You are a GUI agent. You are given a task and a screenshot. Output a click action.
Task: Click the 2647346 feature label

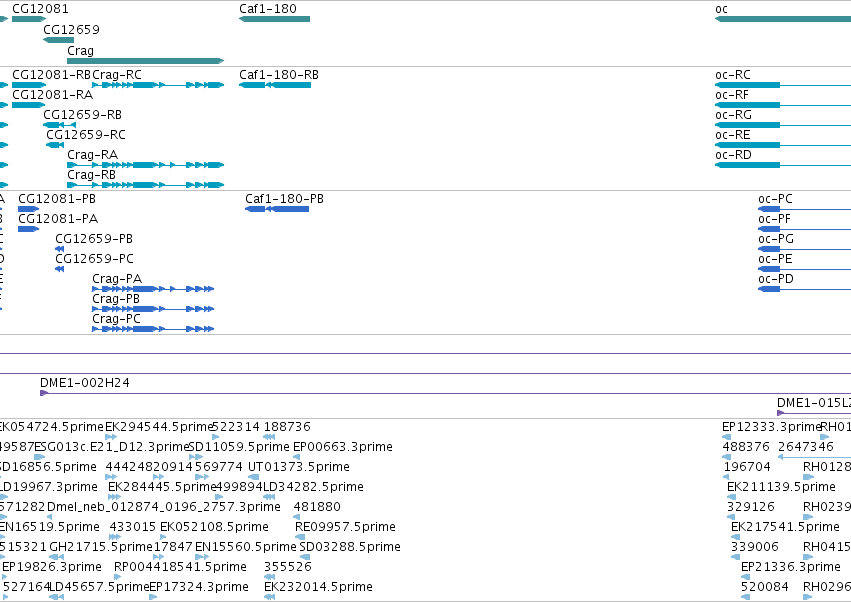click(805, 447)
